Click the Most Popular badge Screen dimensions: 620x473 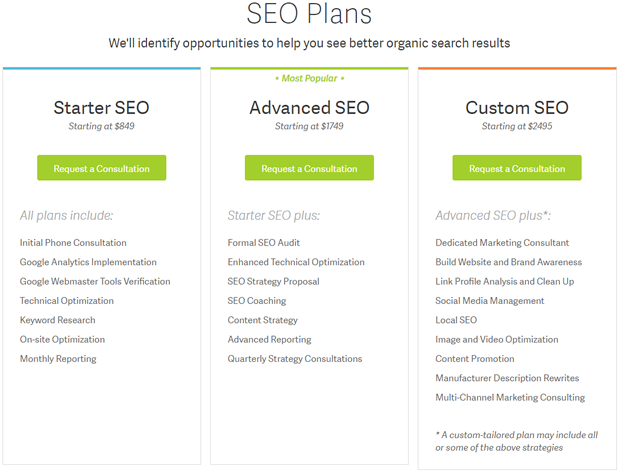click(x=310, y=78)
